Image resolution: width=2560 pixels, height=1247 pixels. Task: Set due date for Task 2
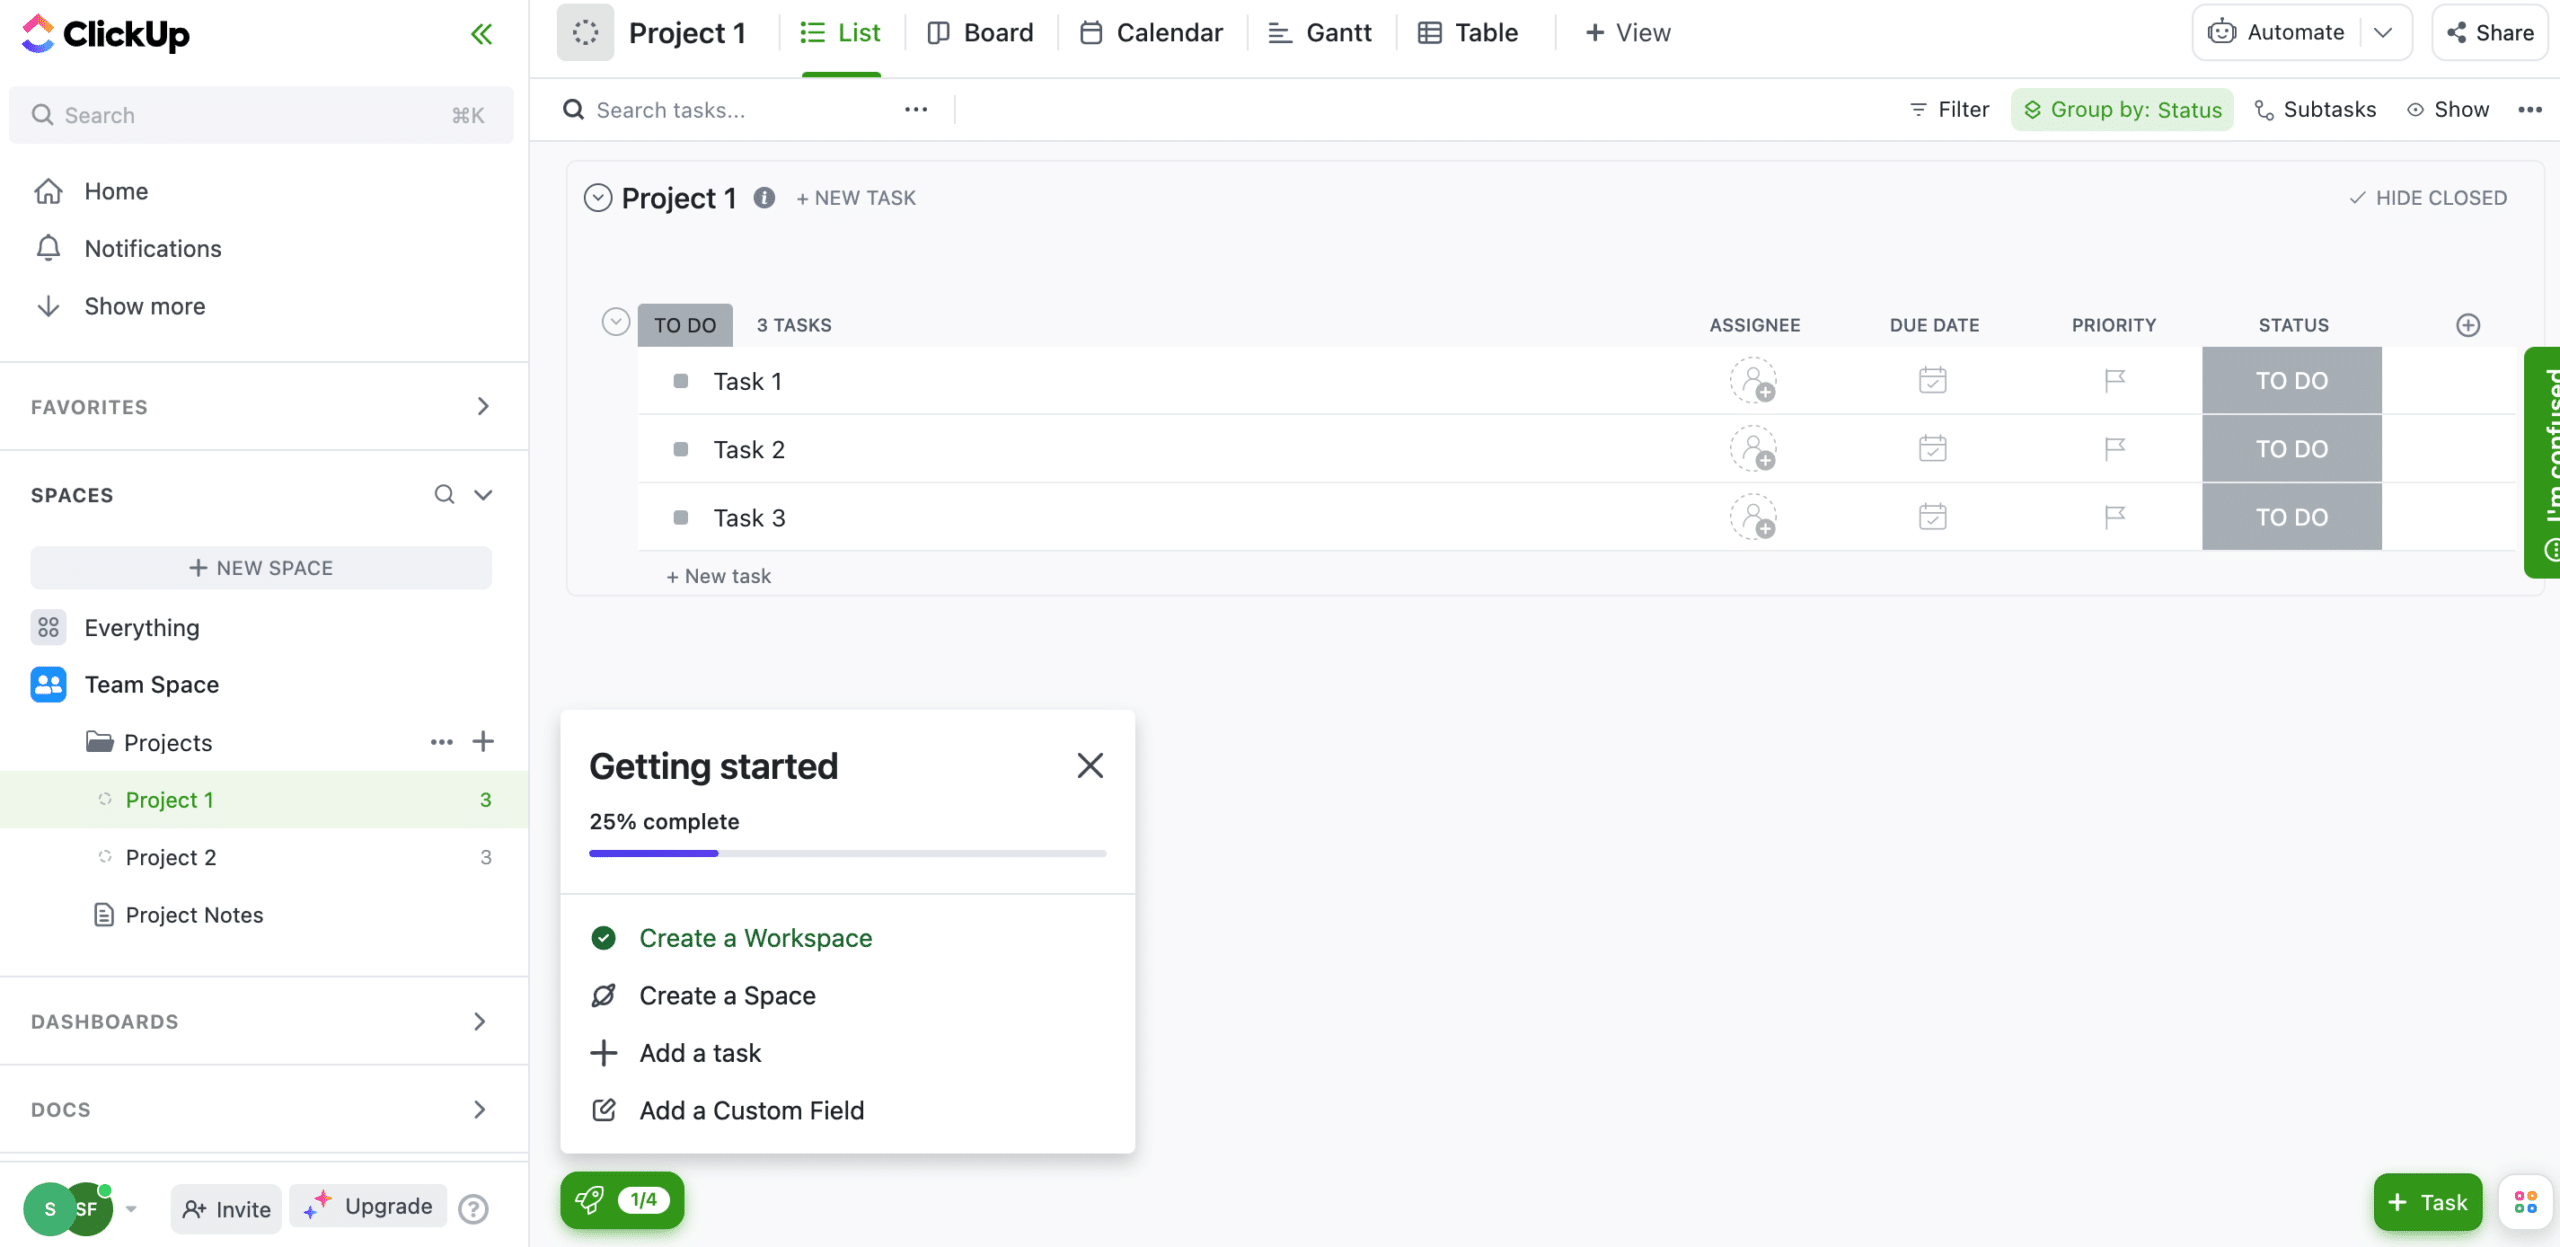click(1932, 448)
